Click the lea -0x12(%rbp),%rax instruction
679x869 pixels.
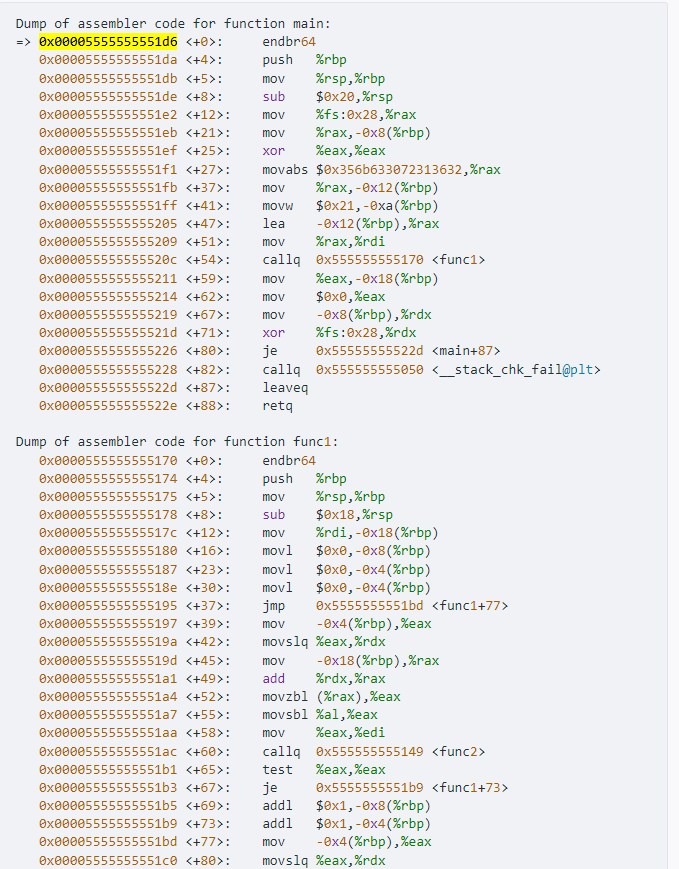pyautogui.click(x=350, y=224)
